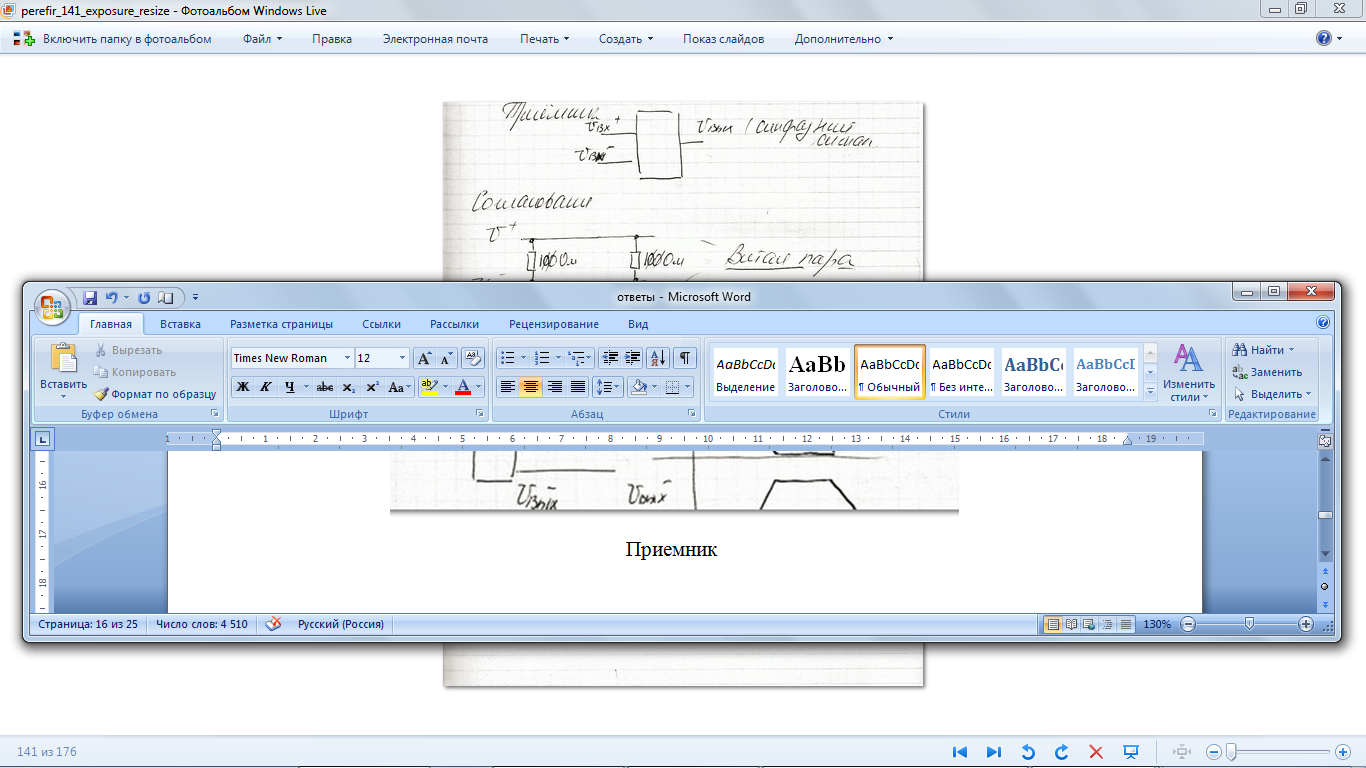Click the Sort (А-Я) icon
The width and height of the screenshot is (1366, 768).
click(x=658, y=358)
